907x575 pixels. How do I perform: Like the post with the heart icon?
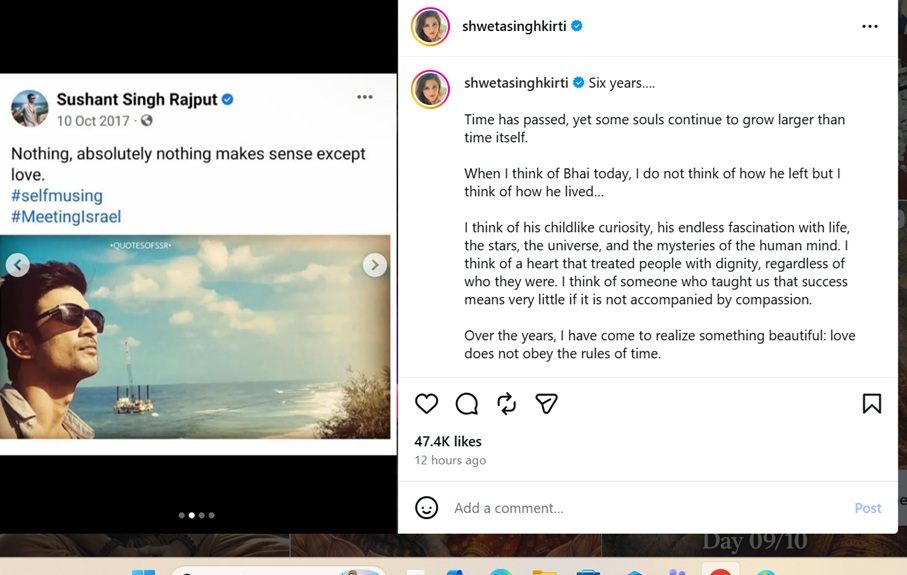426,403
